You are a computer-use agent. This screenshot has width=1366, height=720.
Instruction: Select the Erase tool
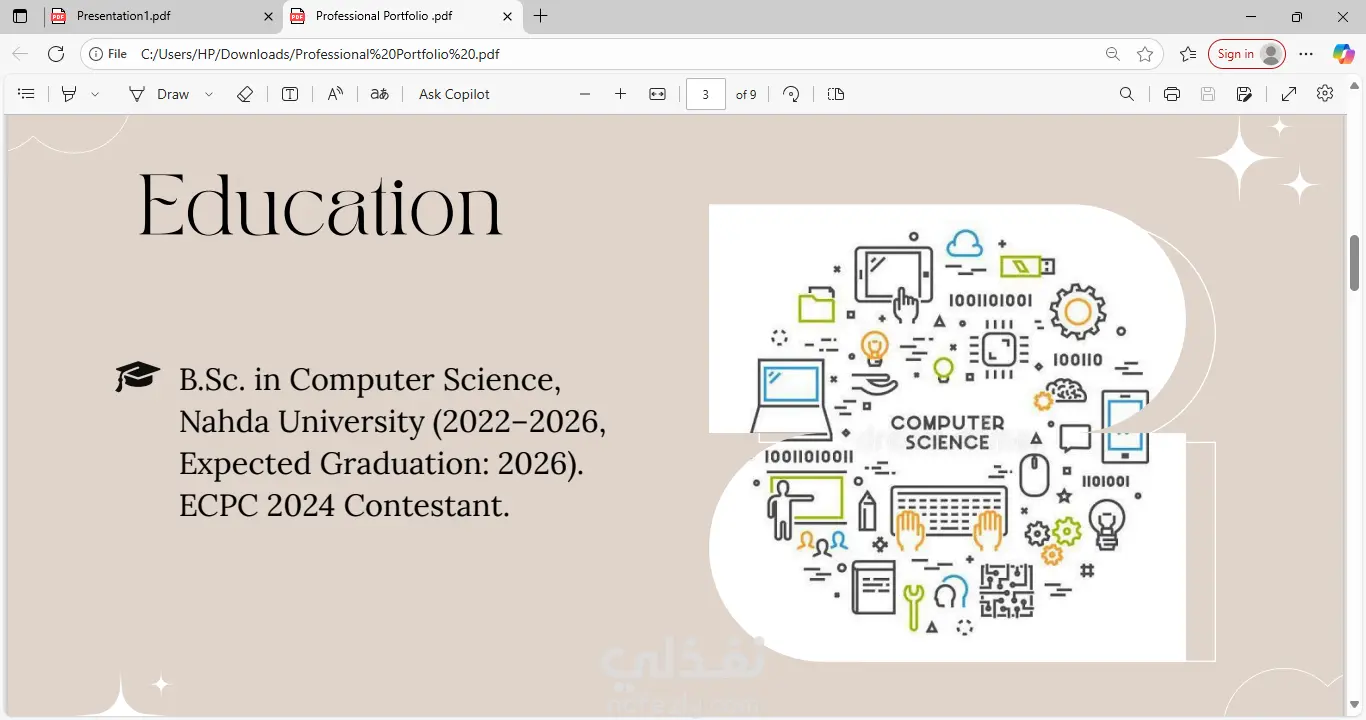tap(245, 94)
